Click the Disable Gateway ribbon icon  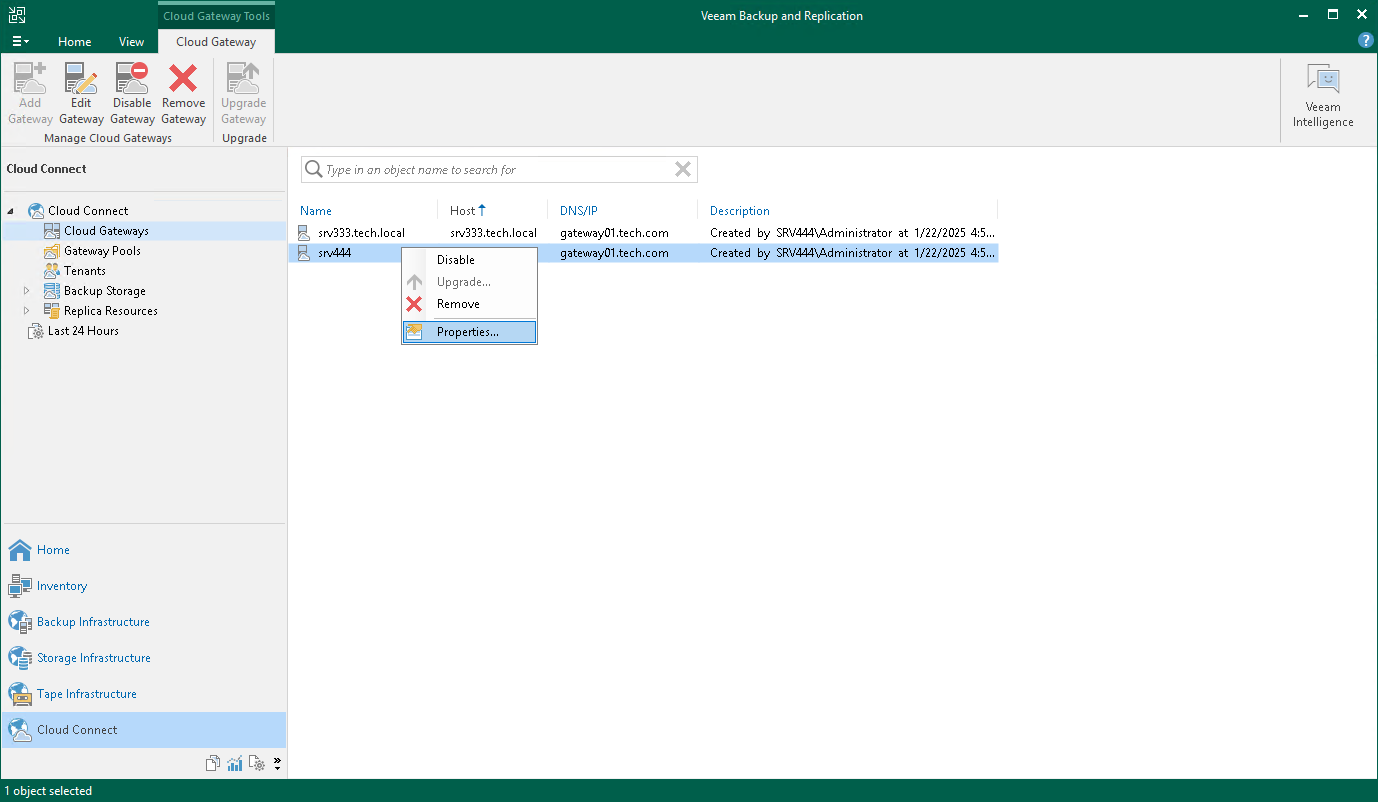[x=132, y=90]
